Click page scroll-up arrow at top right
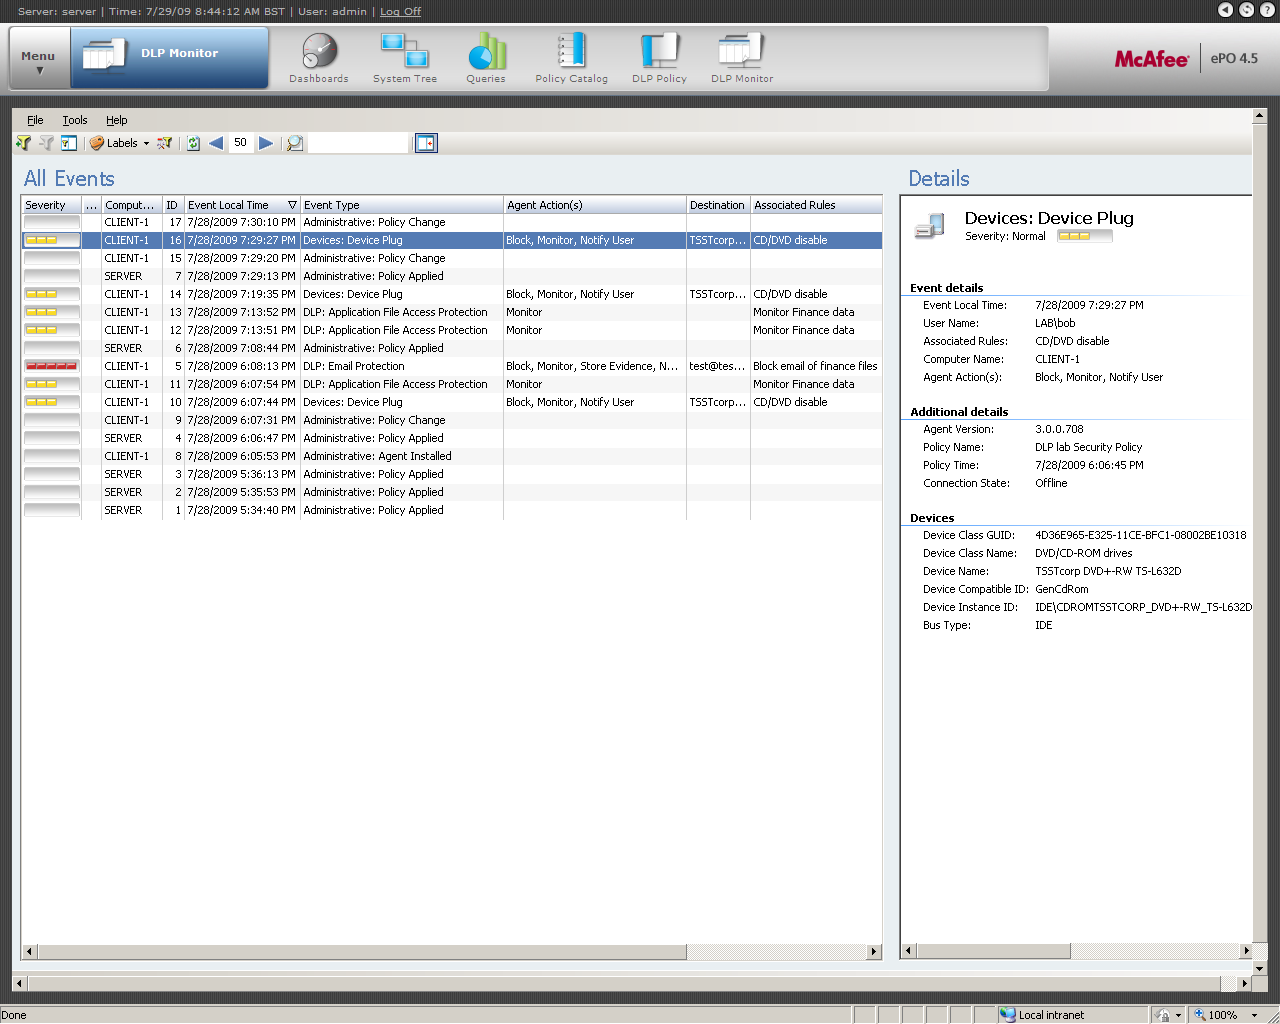Screen dimensions: 1280x1024 point(1259,116)
